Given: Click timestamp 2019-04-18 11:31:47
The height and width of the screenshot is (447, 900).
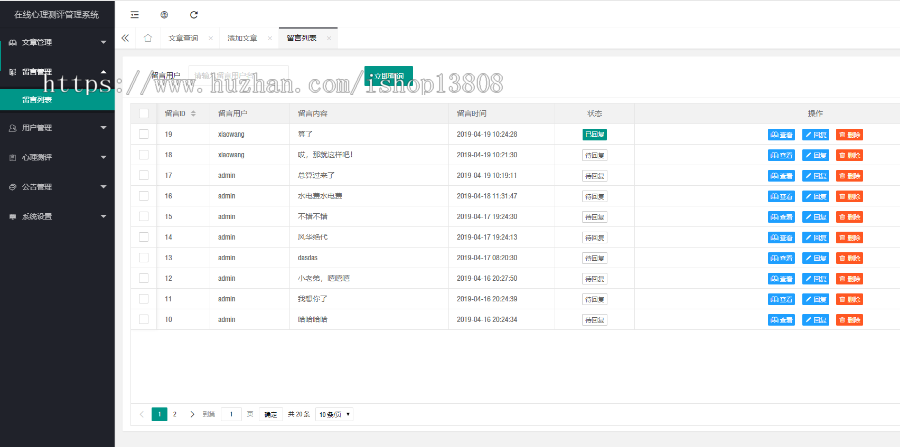Looking at the screenshot, I should (487, 196).
